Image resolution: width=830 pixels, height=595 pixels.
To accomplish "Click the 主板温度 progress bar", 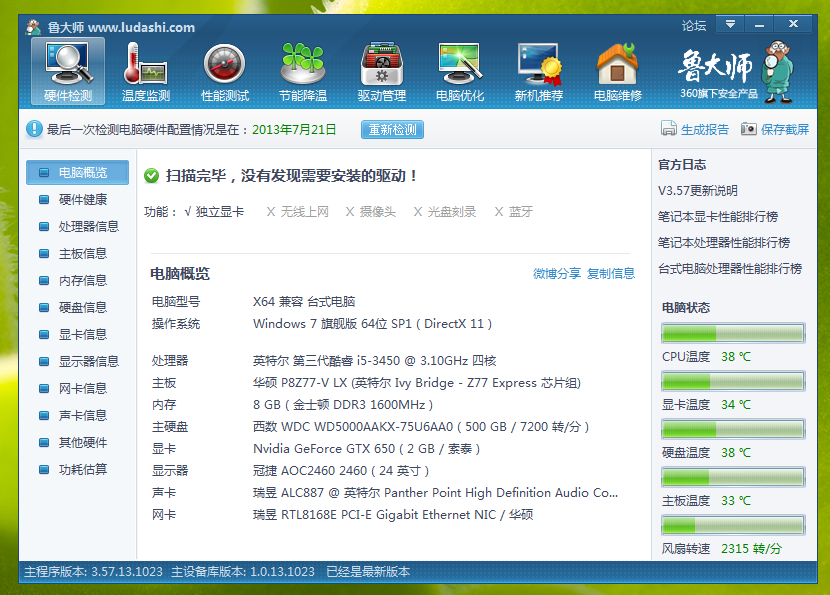I will coord(733,477).
